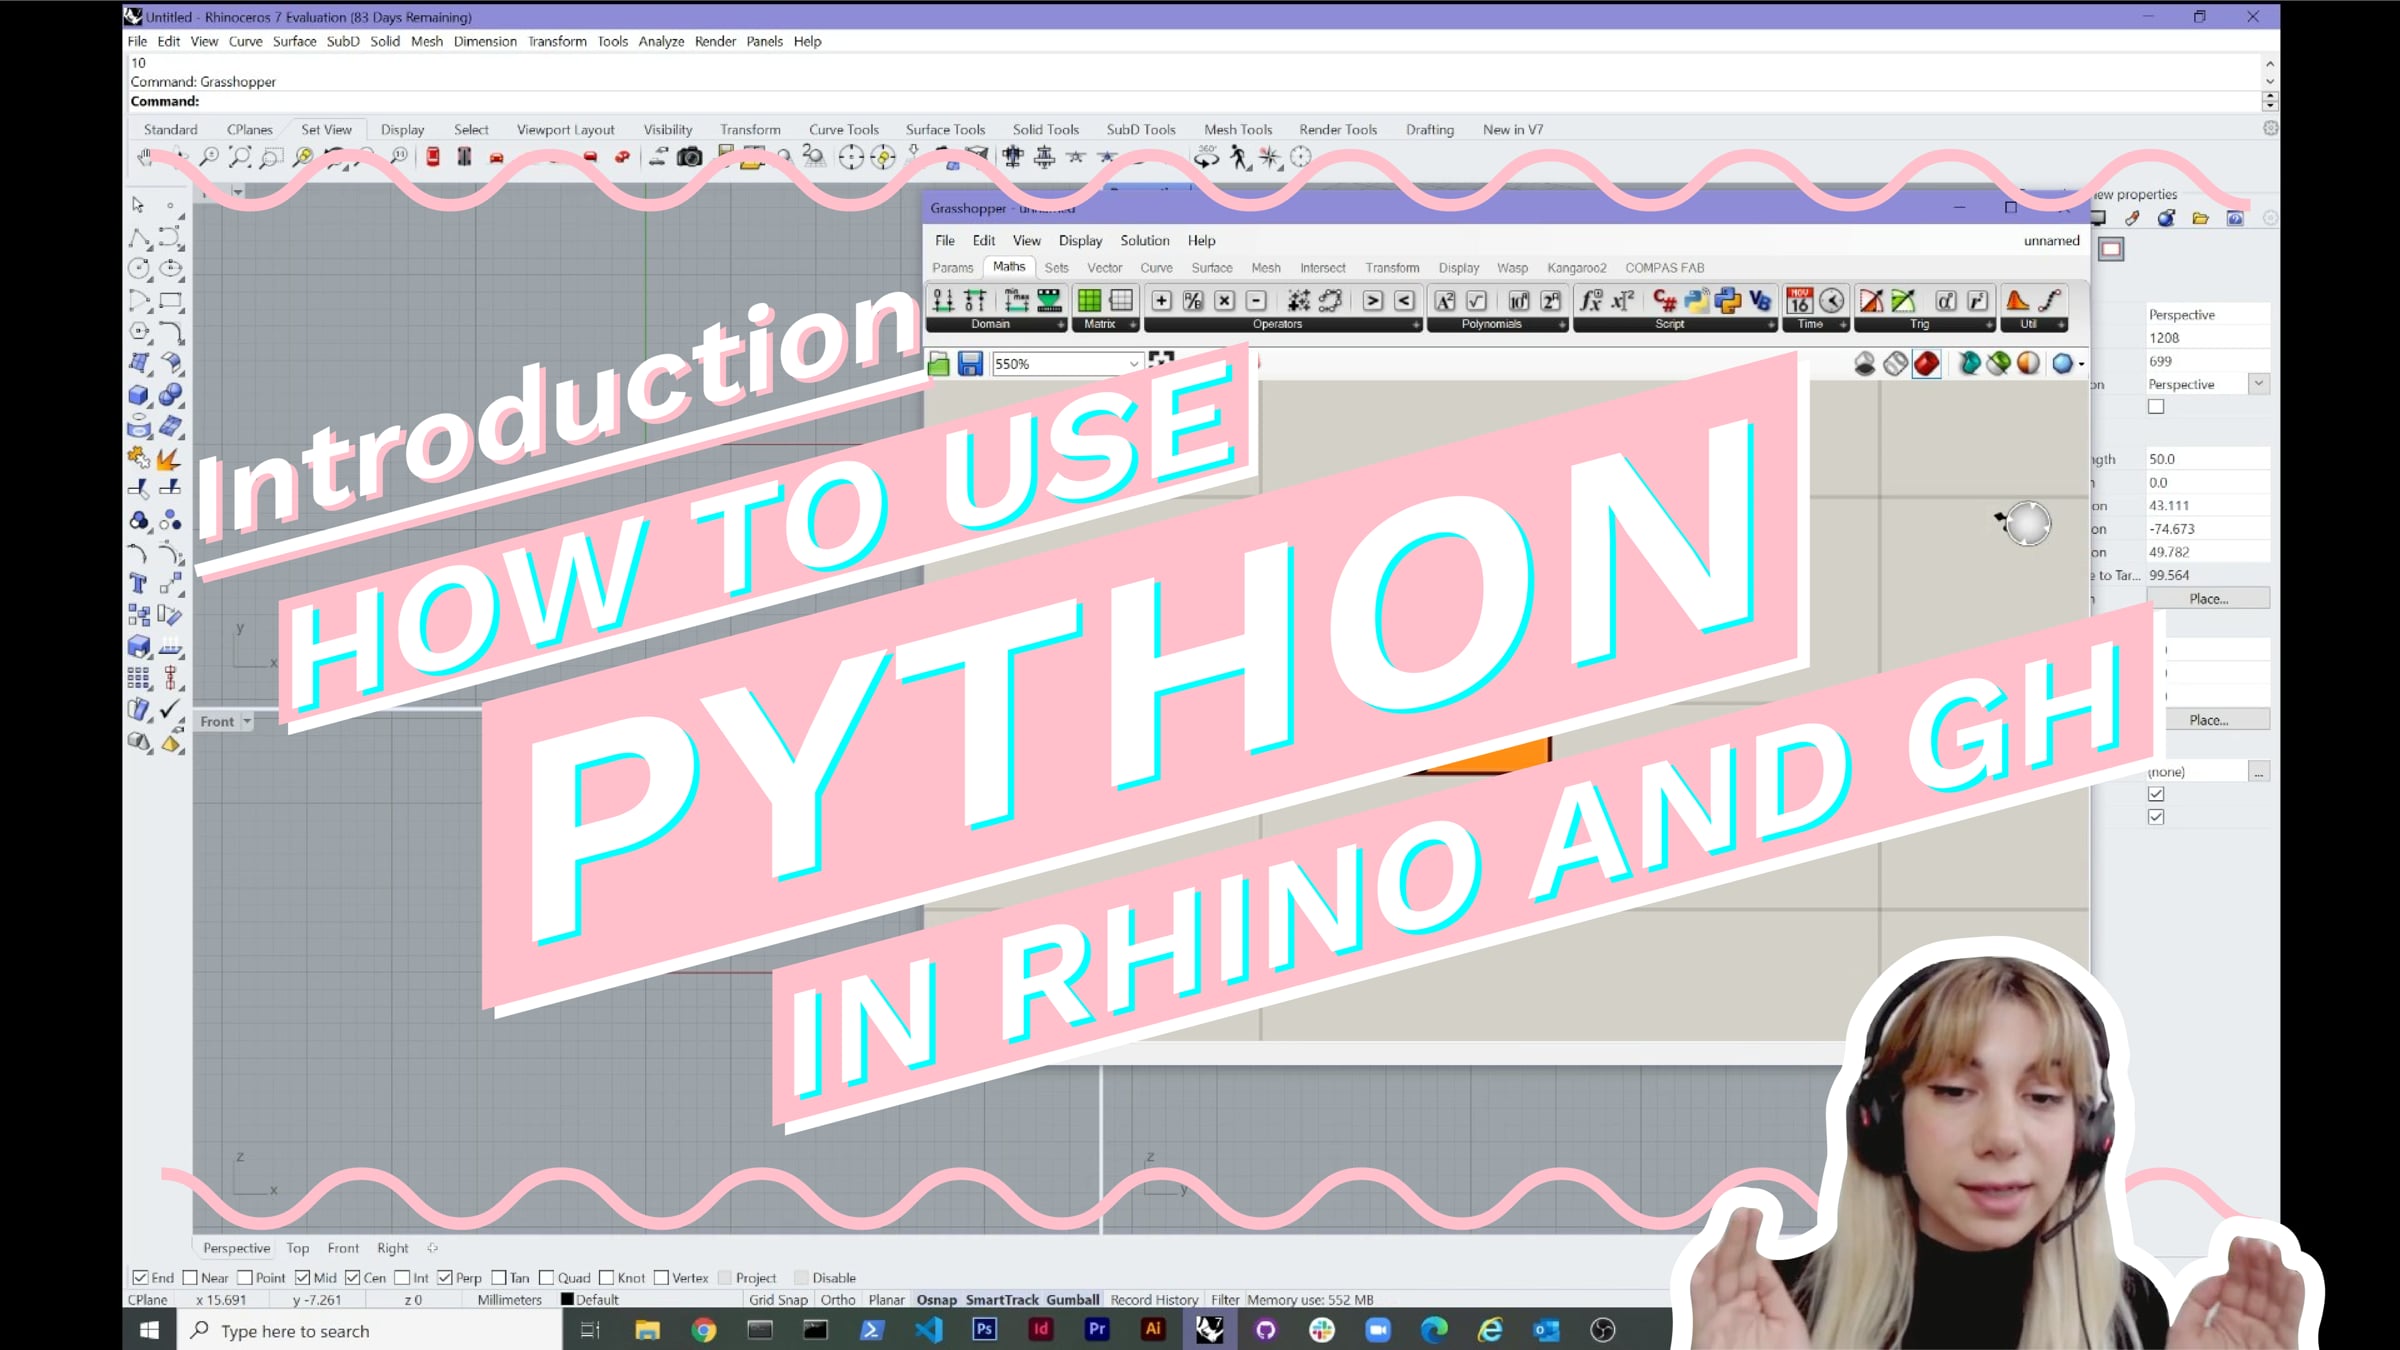The width and height of the screenshot is (2400, 1350).
Task: Enable the Near osnap checkbox
Action: pos(190,1278)
